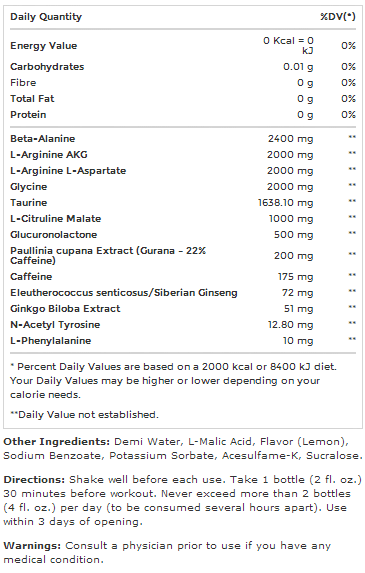This screenshot has height=573, width=365.
Task: Click the Daily Quantity header
Action: click(46, 17)
